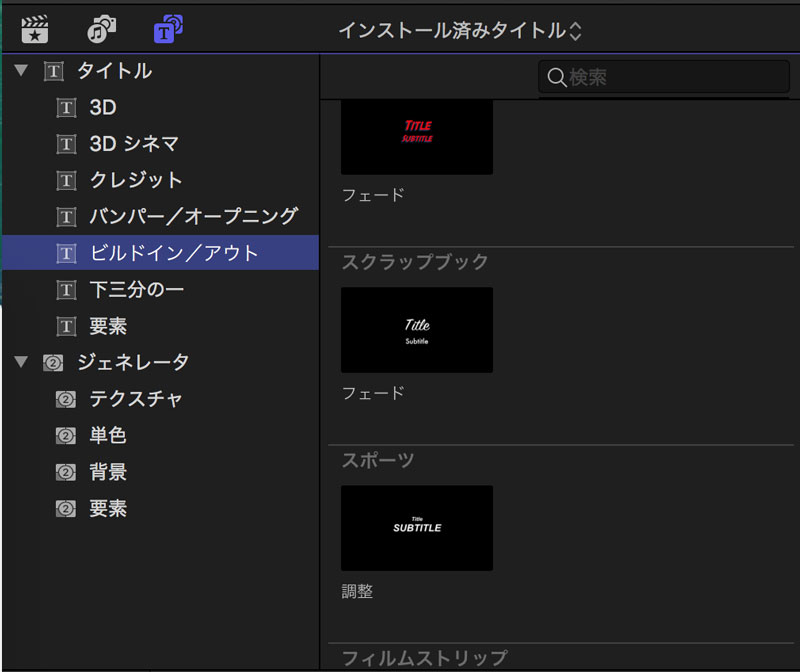Click the generator icon beside 単色
The width and height of the screenshot is (800, 672).
(66, 437)
